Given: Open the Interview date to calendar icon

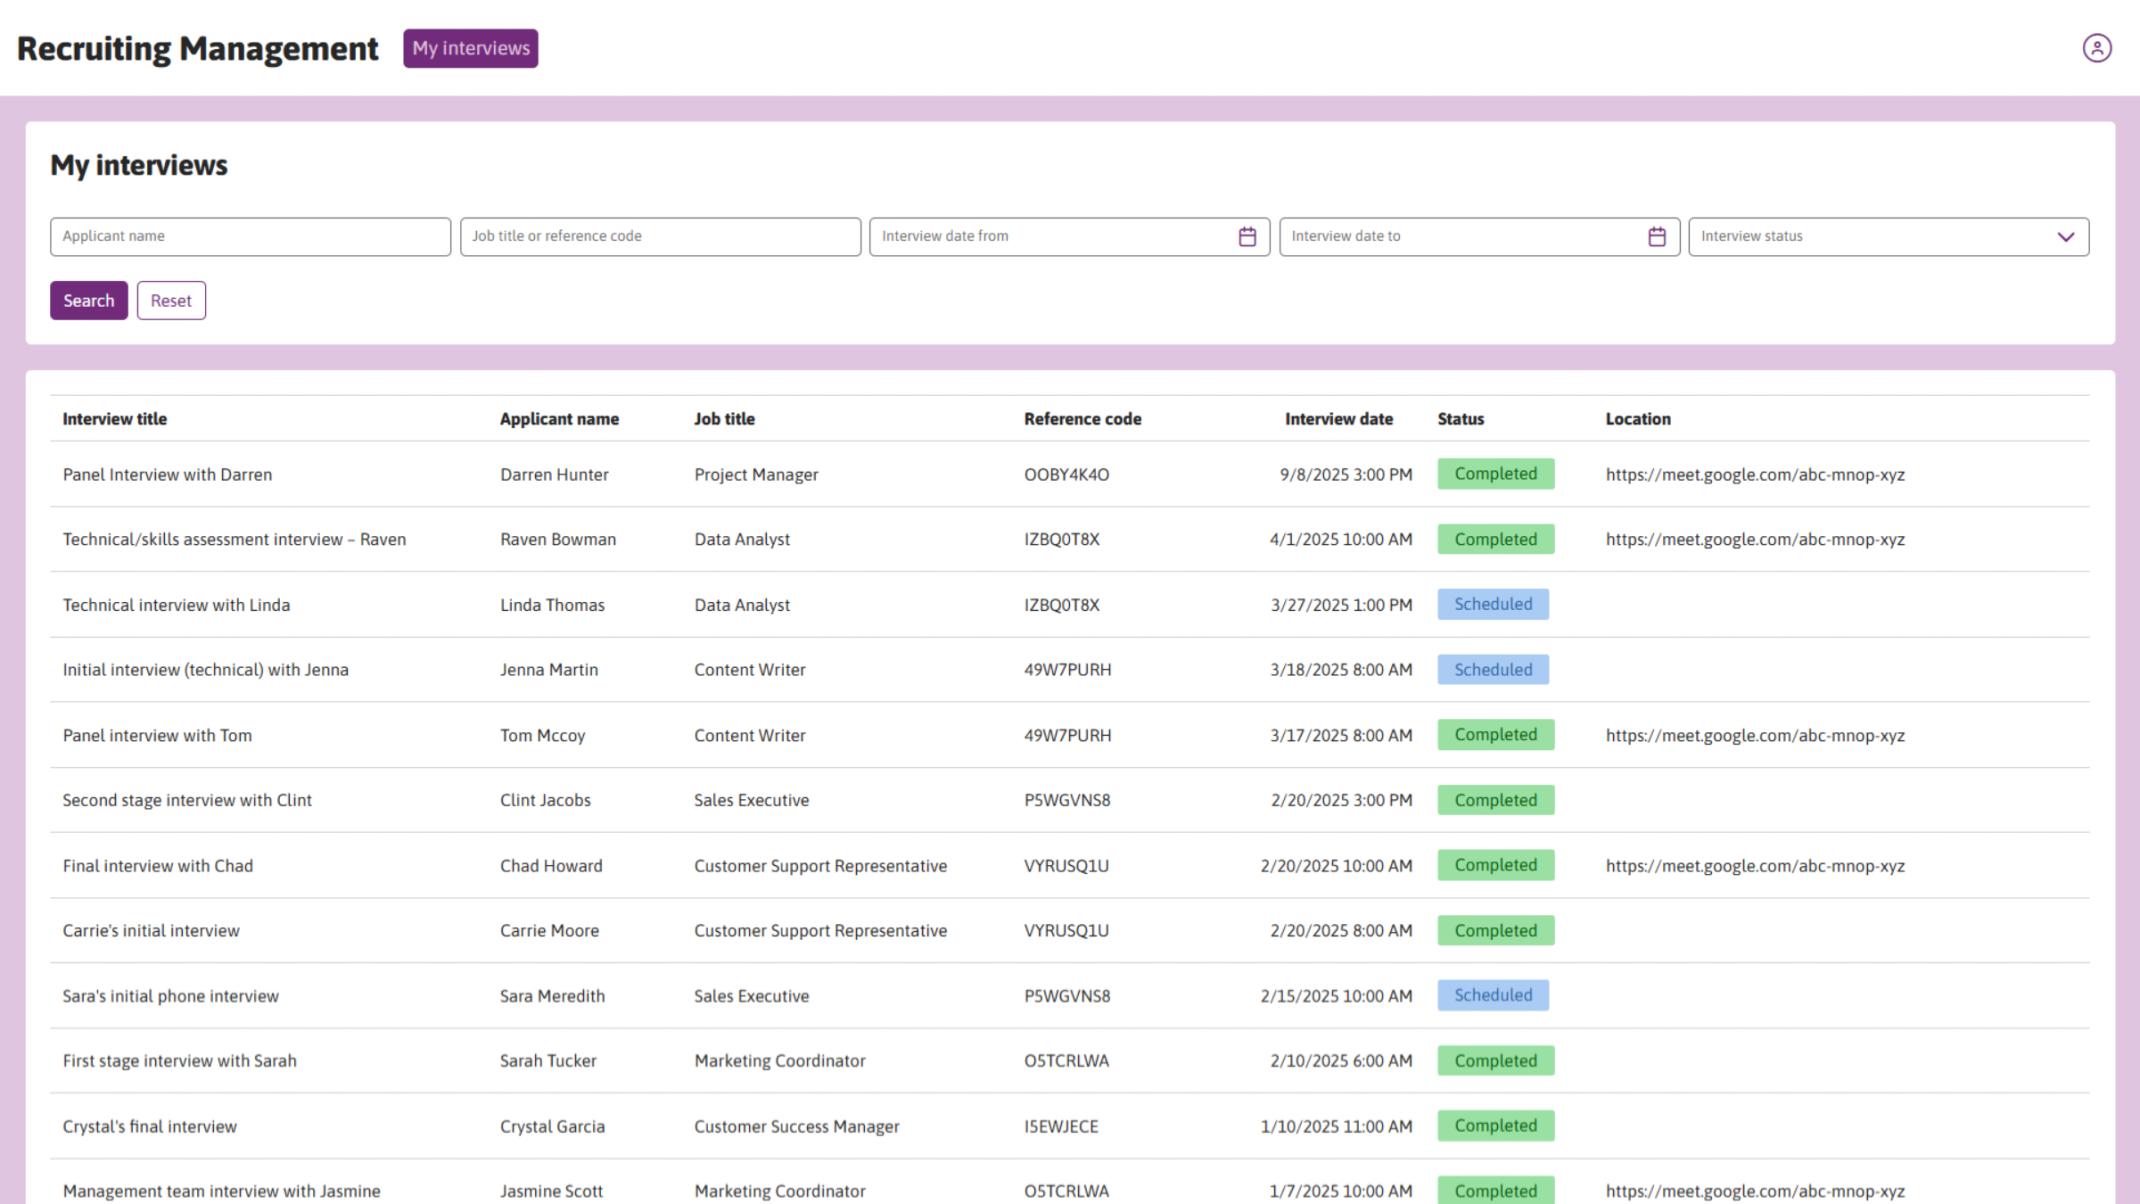Looking at the screenshot, I should [1657, 237].
